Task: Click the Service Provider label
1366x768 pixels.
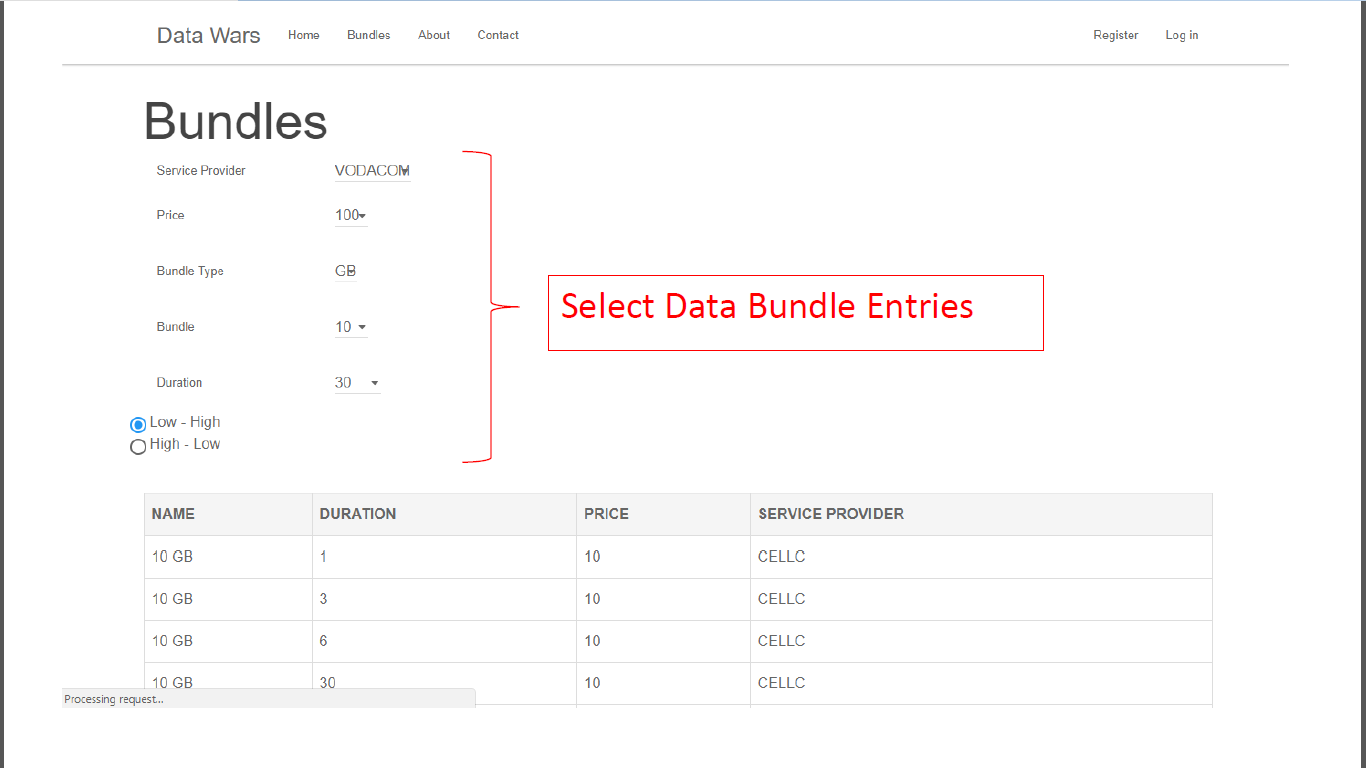Action: (201, 171)
